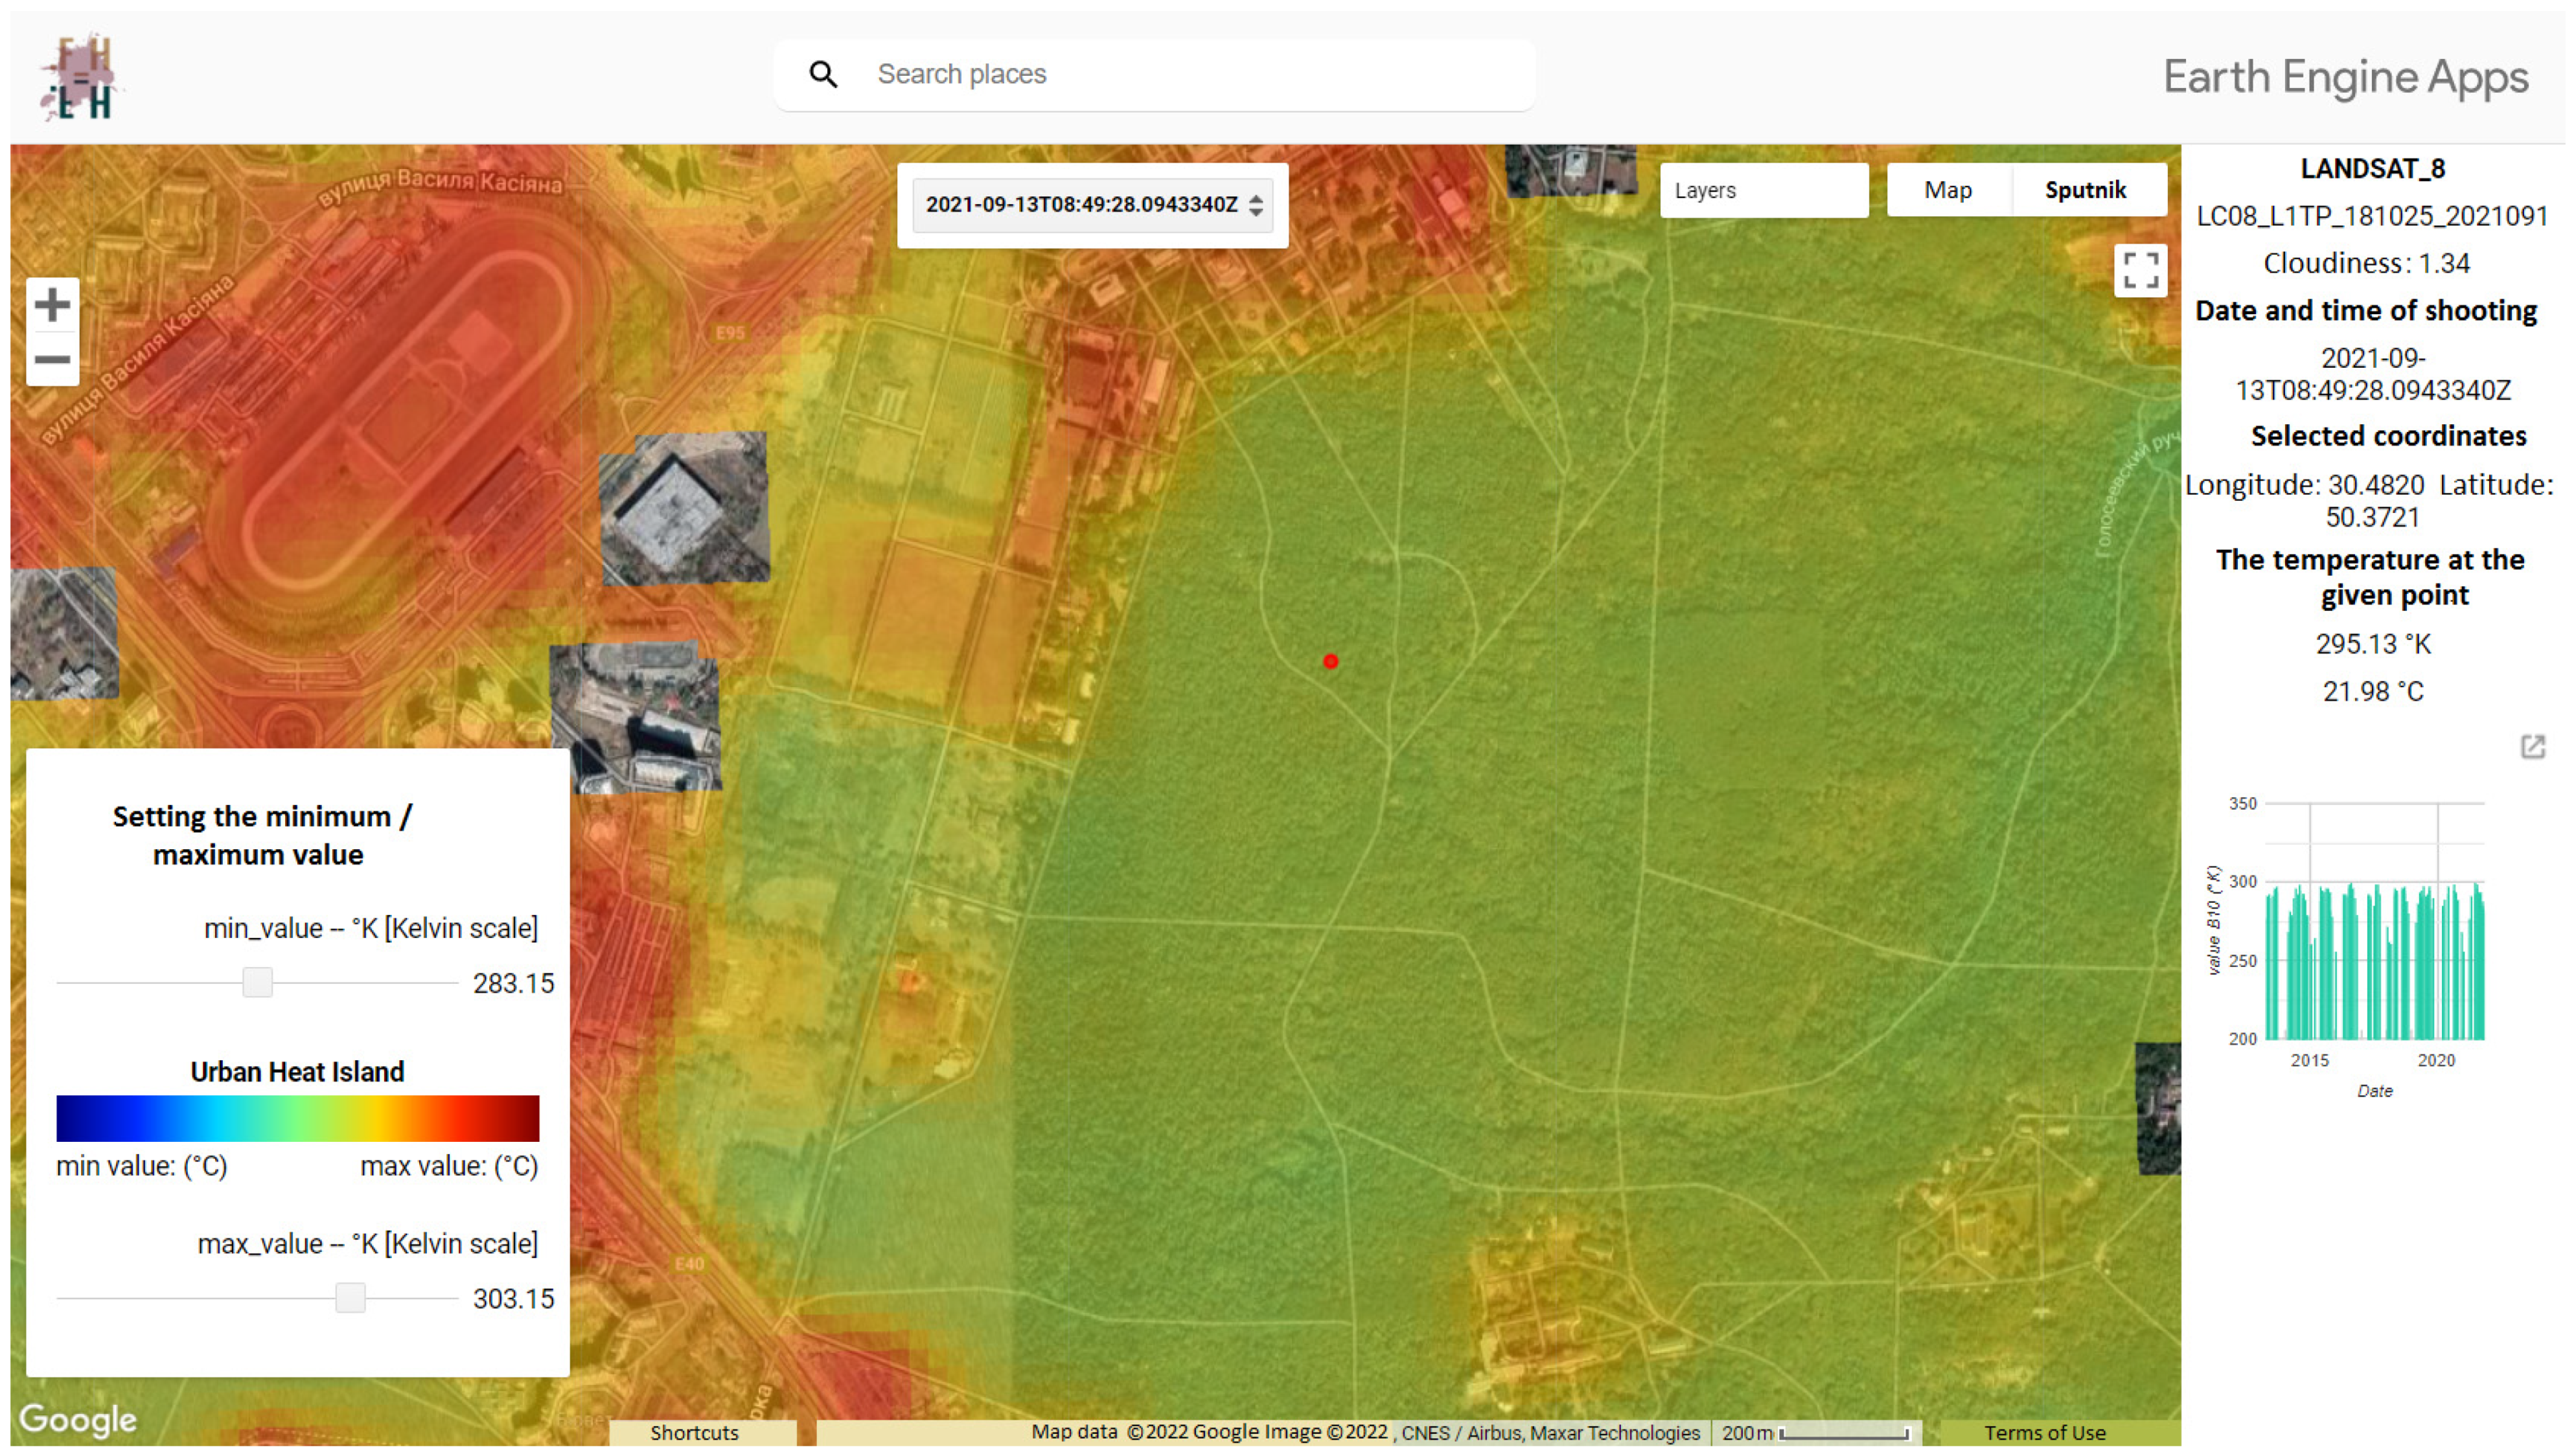This screenshot has height=1456, width=2576.
Task: Zoom out the map with minus button
Action: (52, 360)
